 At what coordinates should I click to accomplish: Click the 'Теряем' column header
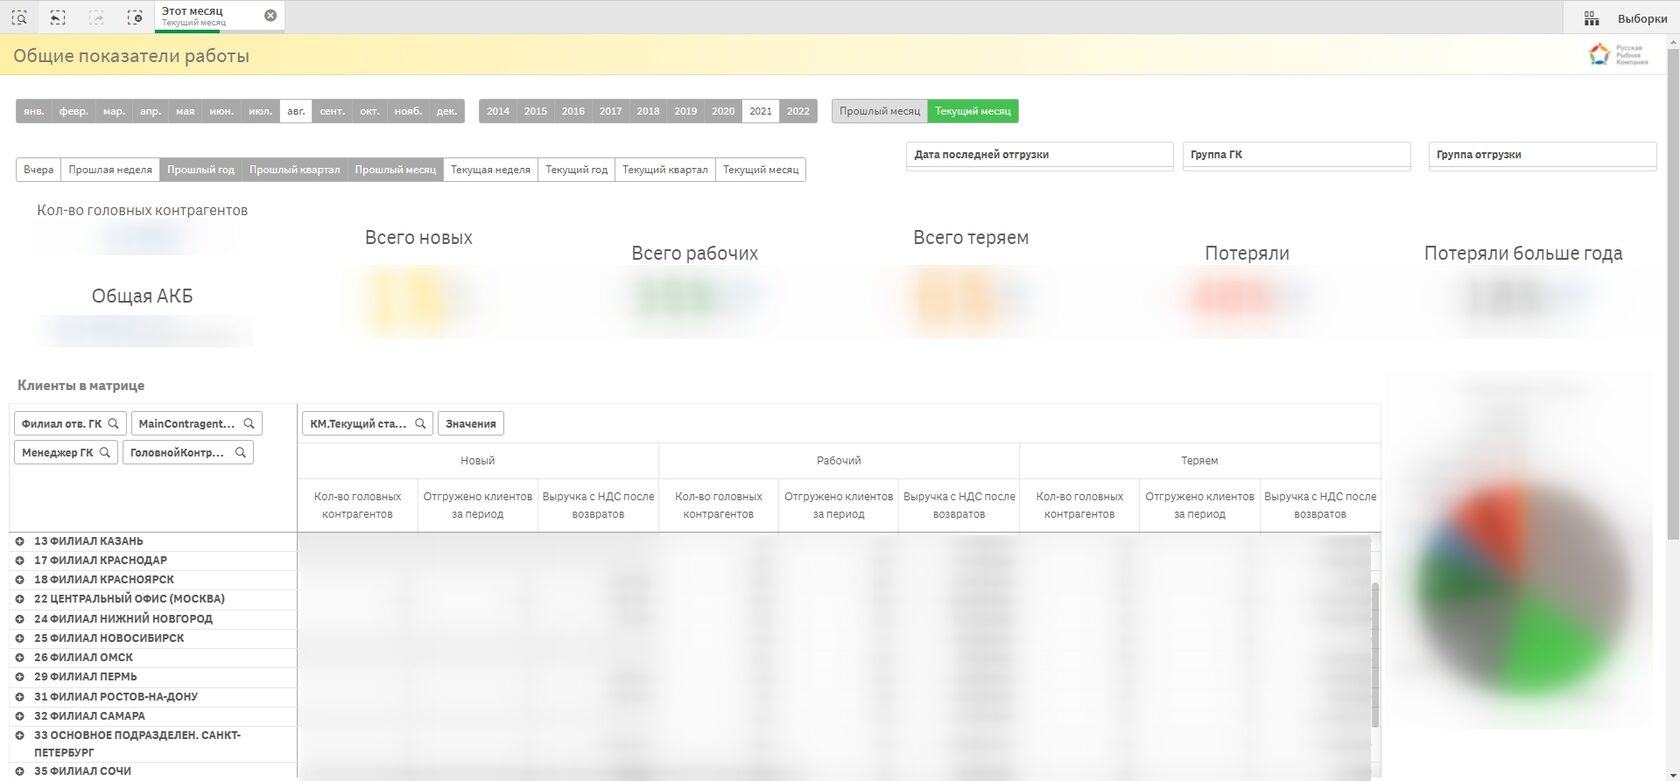click(x=1200, y=461)
